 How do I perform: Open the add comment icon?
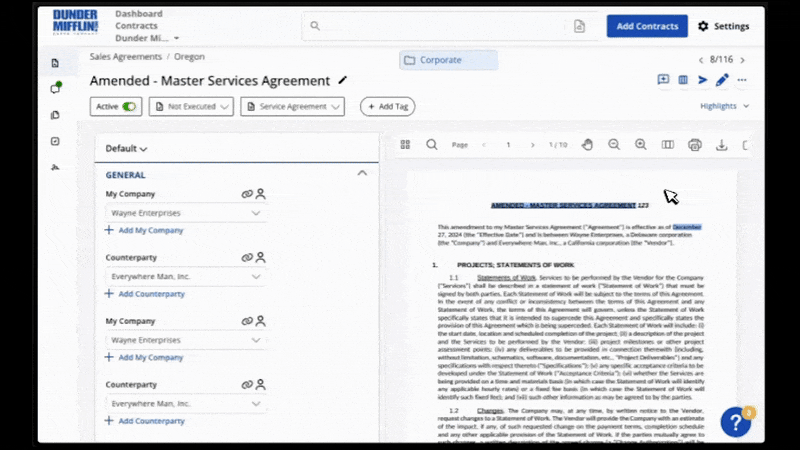[663, 80]
